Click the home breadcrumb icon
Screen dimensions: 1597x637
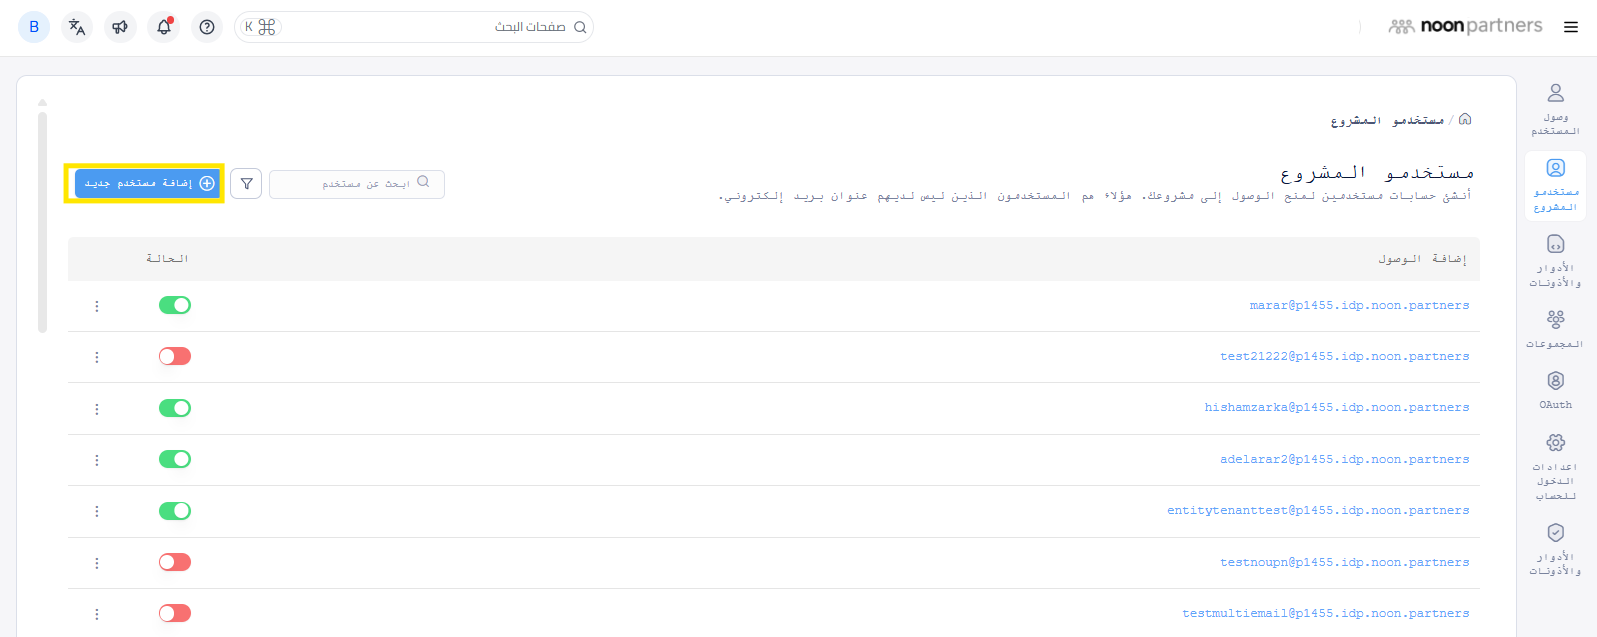tap(1465, 119)
